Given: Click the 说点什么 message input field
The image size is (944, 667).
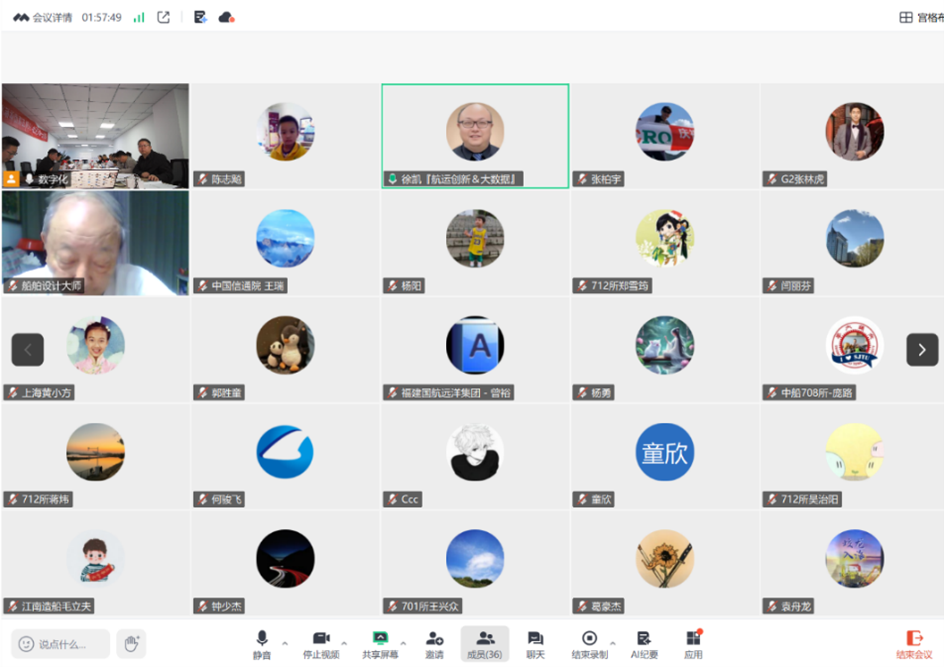Looking at the screenshot, I should [60, 644].
